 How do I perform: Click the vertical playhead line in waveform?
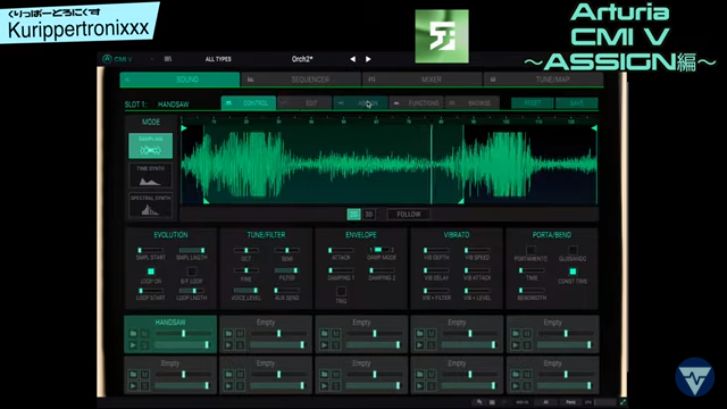coord(431,165)
